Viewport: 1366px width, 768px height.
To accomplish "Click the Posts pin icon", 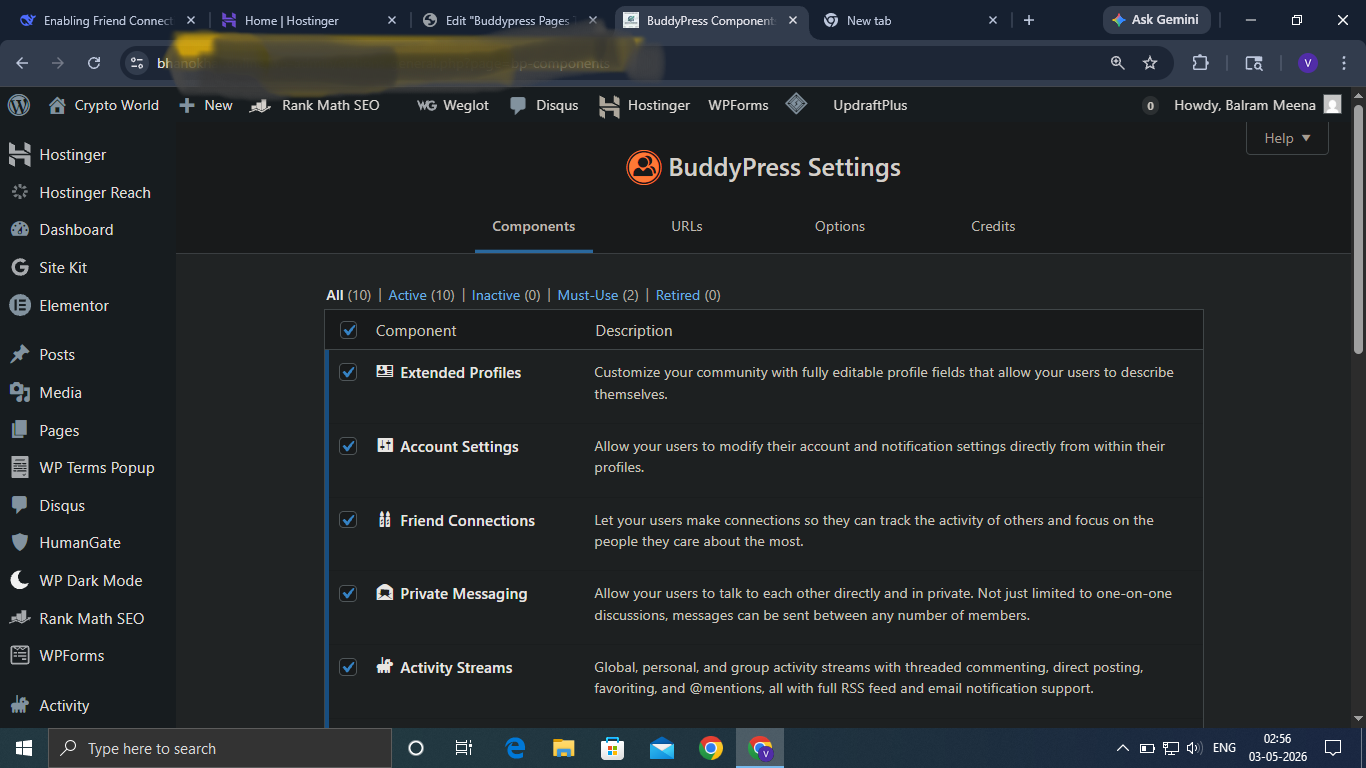I will click(20, 355).
